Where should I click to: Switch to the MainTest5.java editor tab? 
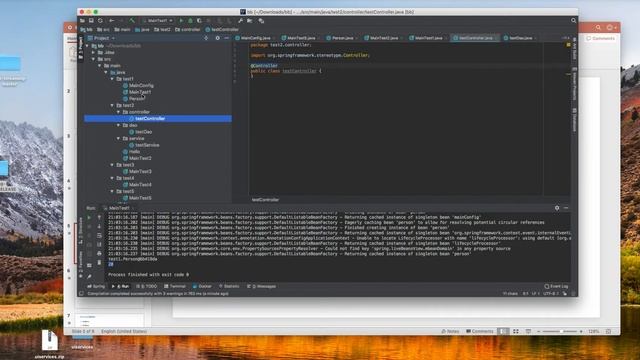click(x=300, y=38)
